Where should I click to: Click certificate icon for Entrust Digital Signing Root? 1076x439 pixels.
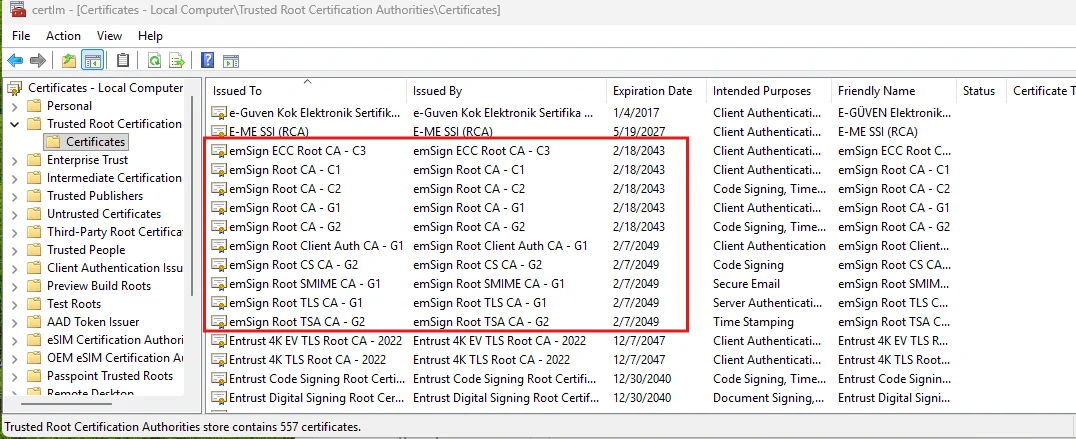coord(219,398)
